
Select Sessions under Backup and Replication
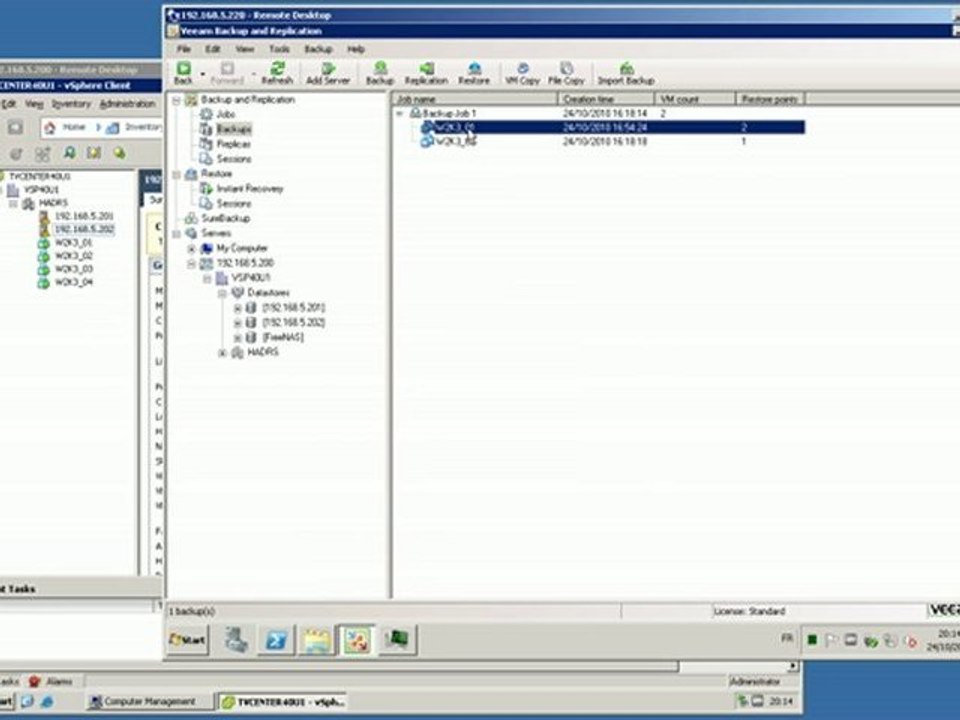pos(234,159)
